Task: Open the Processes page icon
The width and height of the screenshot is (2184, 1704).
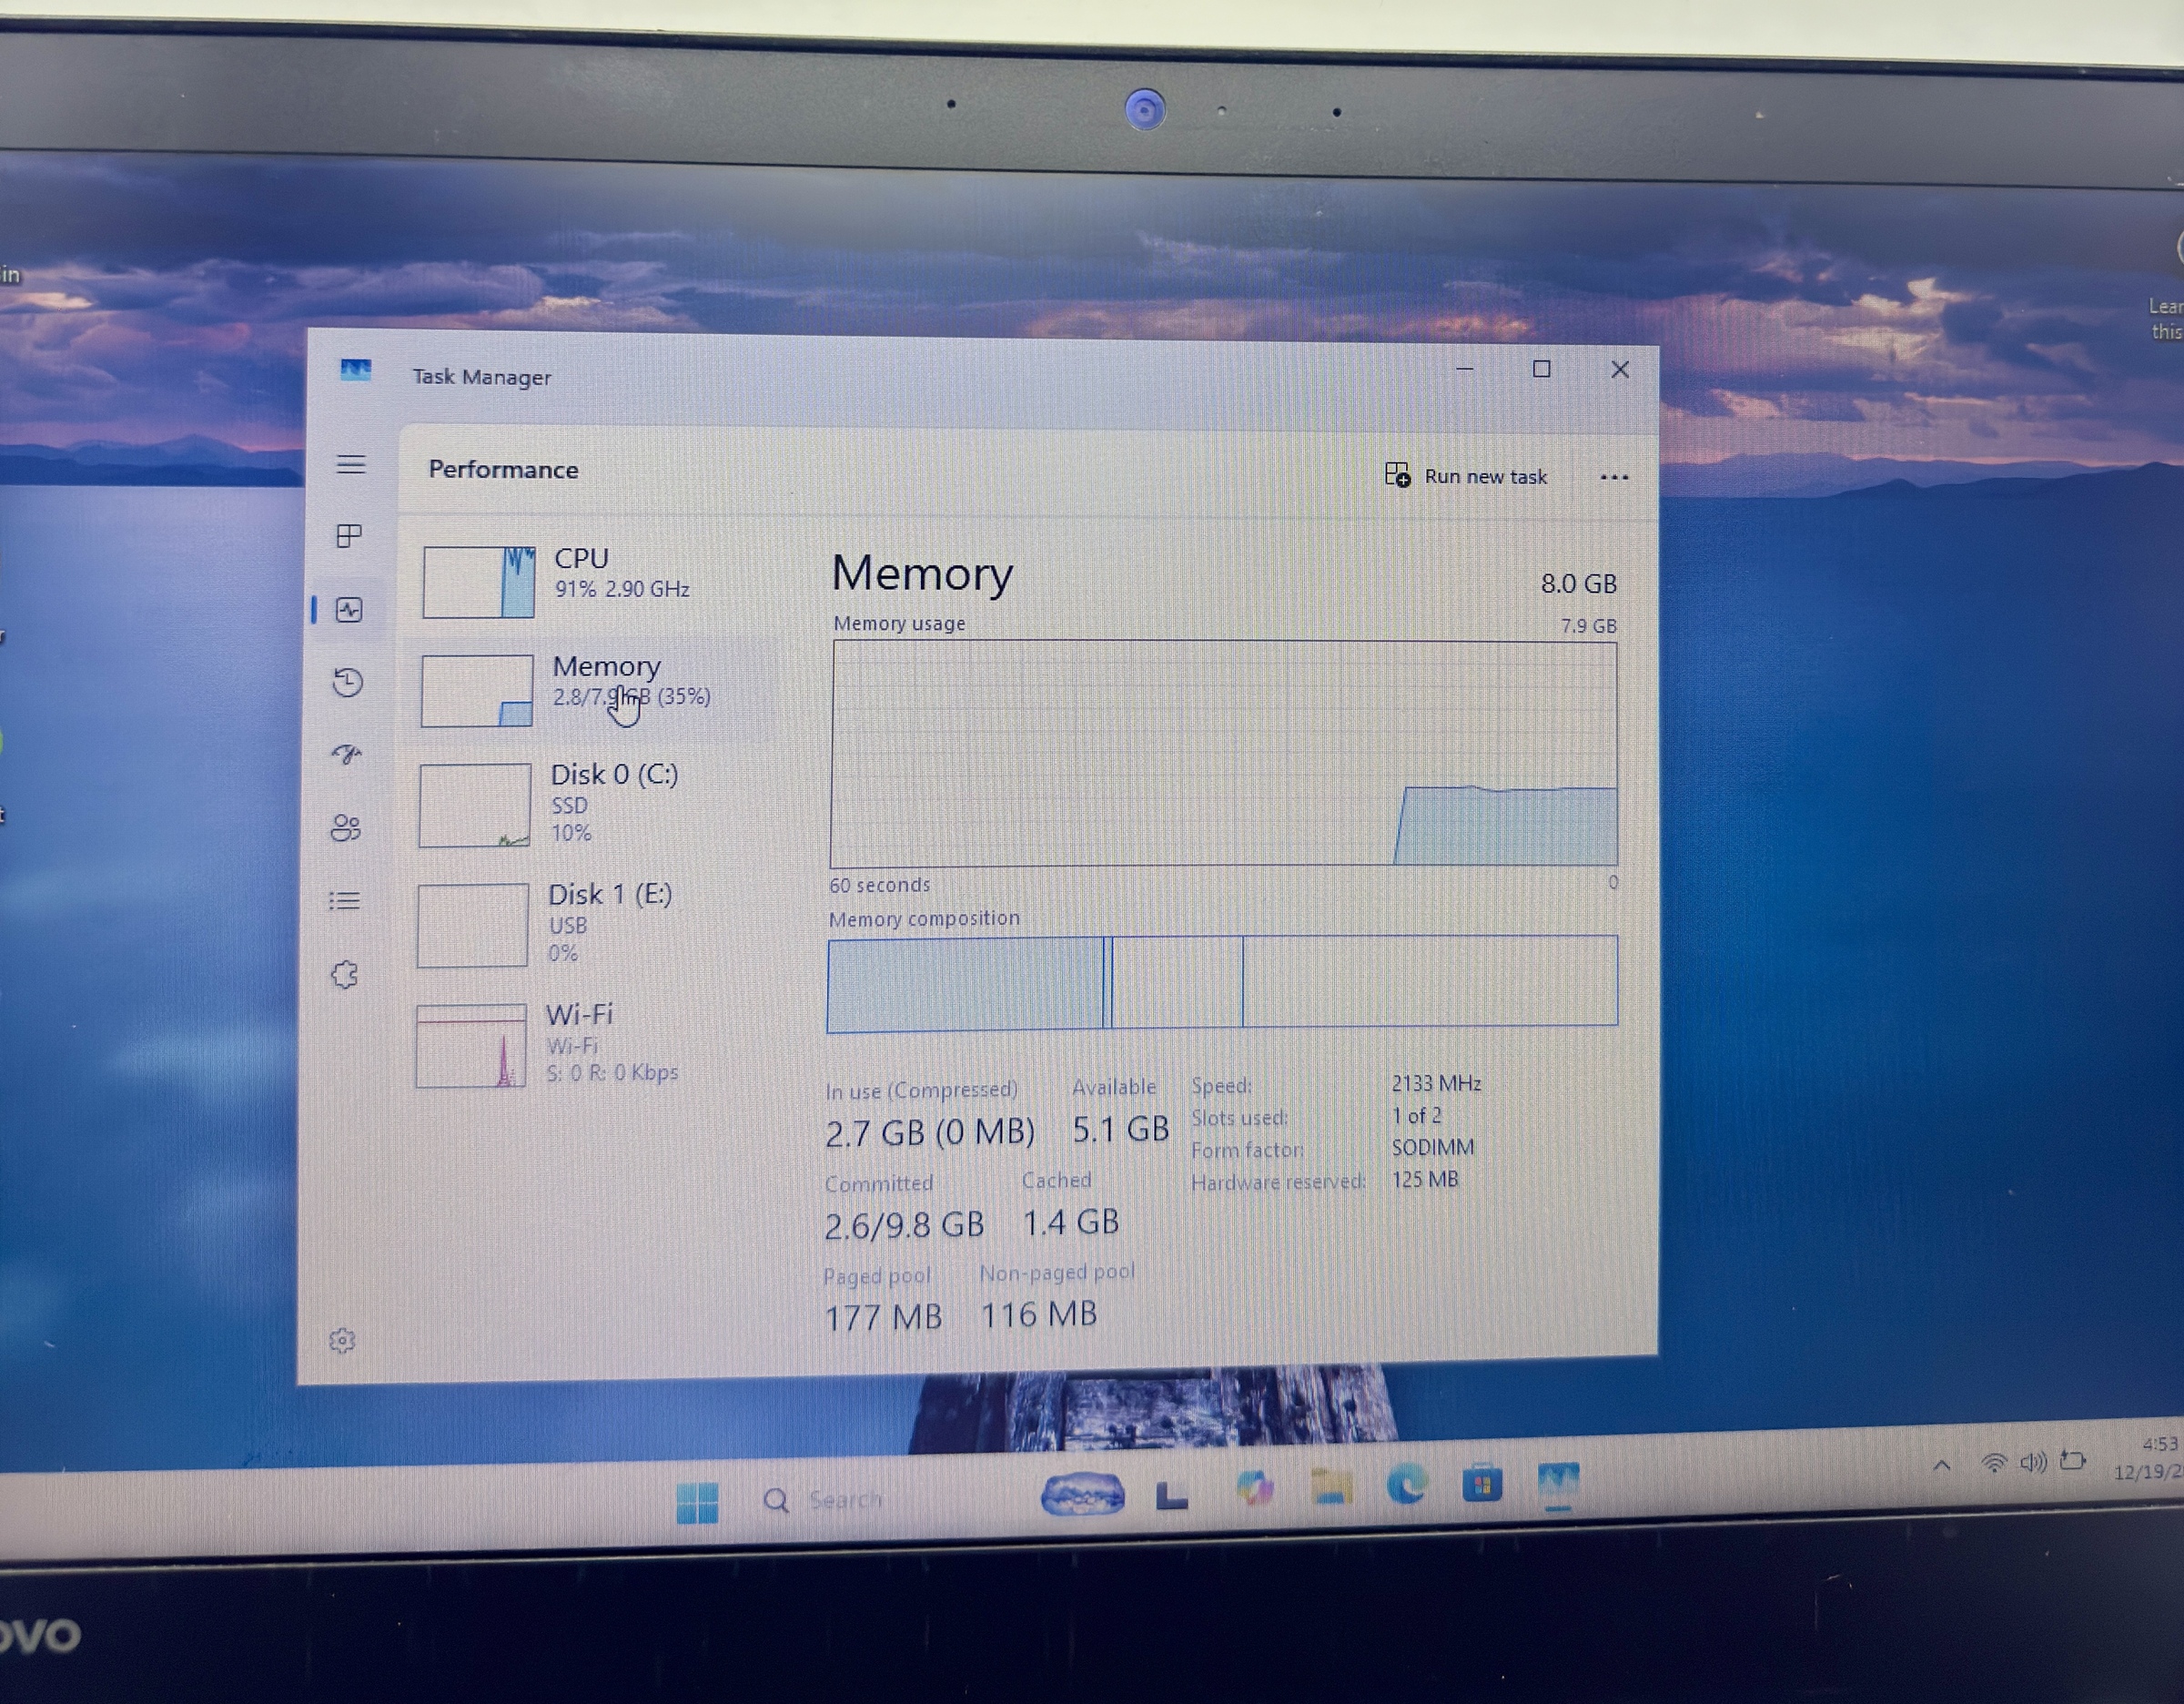Action: [349, 536]
